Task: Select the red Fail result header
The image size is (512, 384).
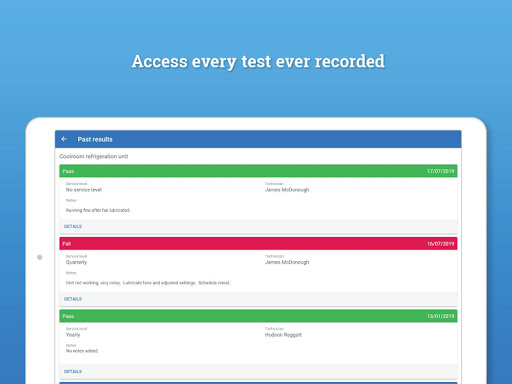Action: [258, 244]
